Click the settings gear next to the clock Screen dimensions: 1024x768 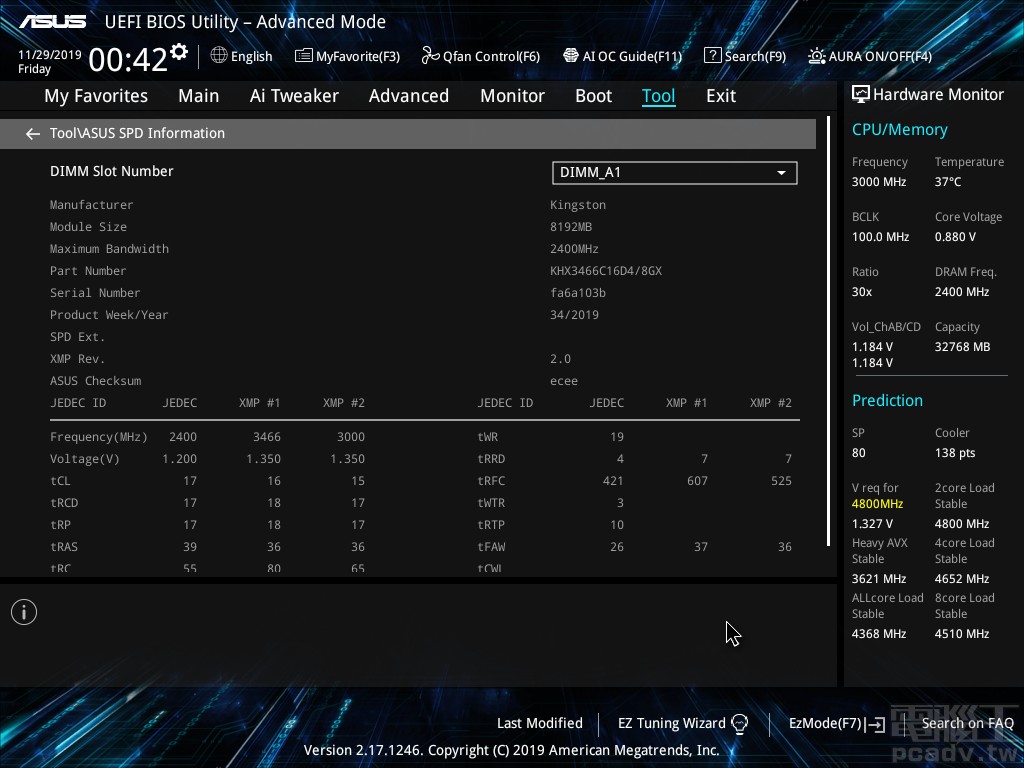[x=179, y=51]
